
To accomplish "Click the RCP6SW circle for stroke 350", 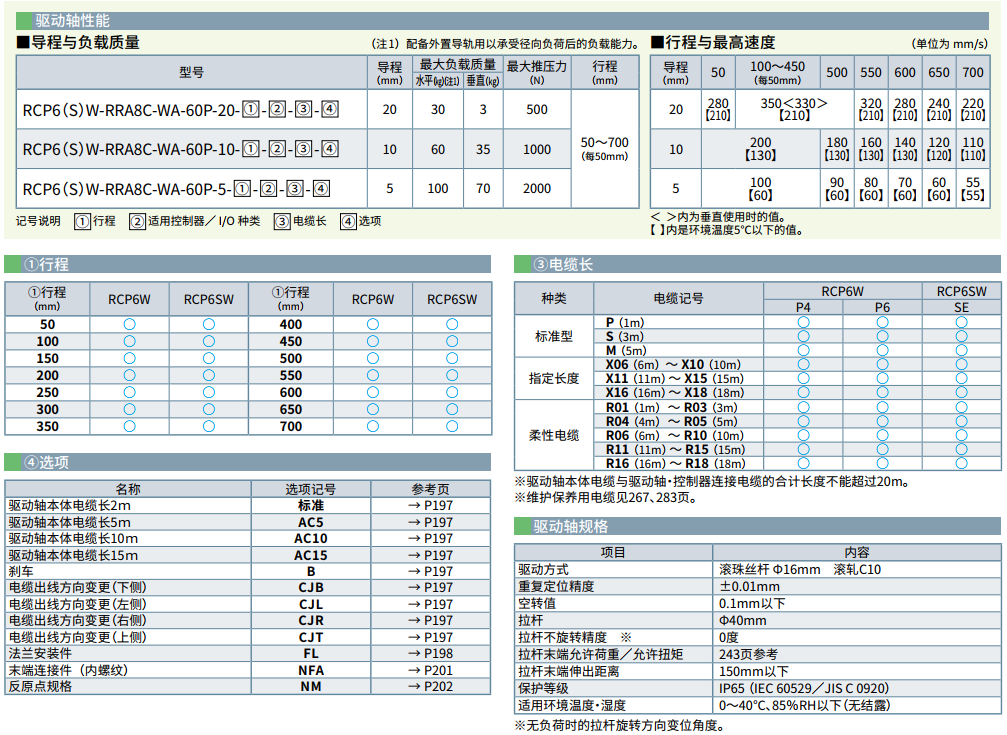I will coord(209,426).
